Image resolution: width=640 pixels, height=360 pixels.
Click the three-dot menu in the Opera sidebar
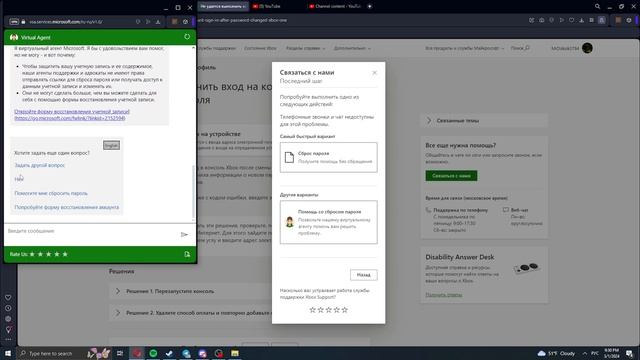8,340
